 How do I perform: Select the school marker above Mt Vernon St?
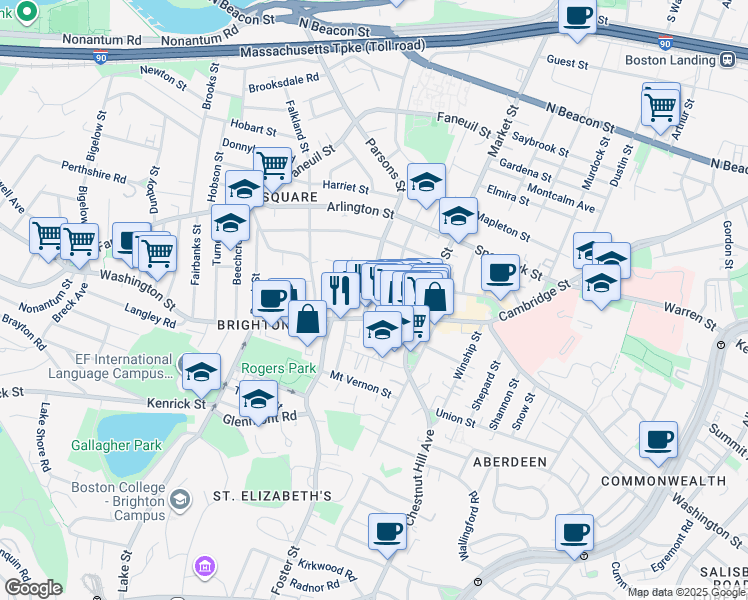[x=383, y=332]
